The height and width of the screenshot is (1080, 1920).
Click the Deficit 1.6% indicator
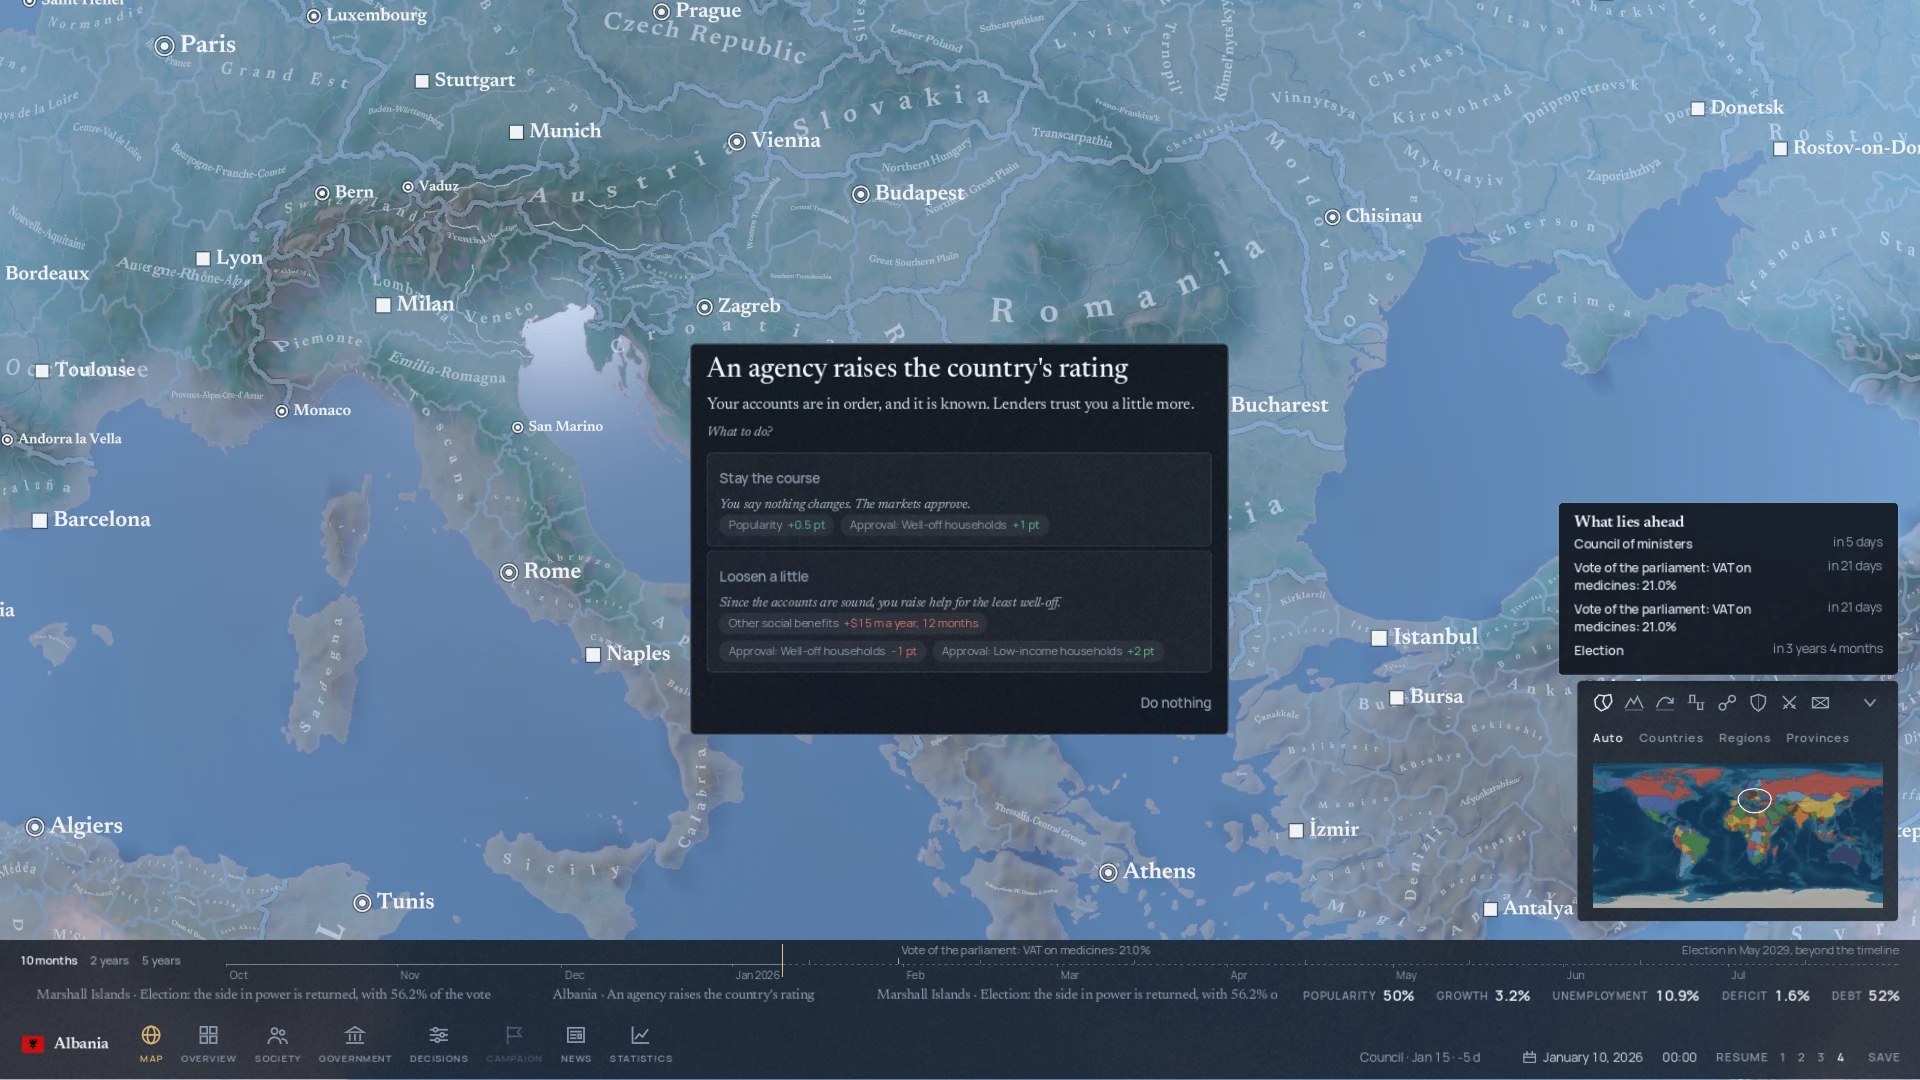(x=1765, y=996)
